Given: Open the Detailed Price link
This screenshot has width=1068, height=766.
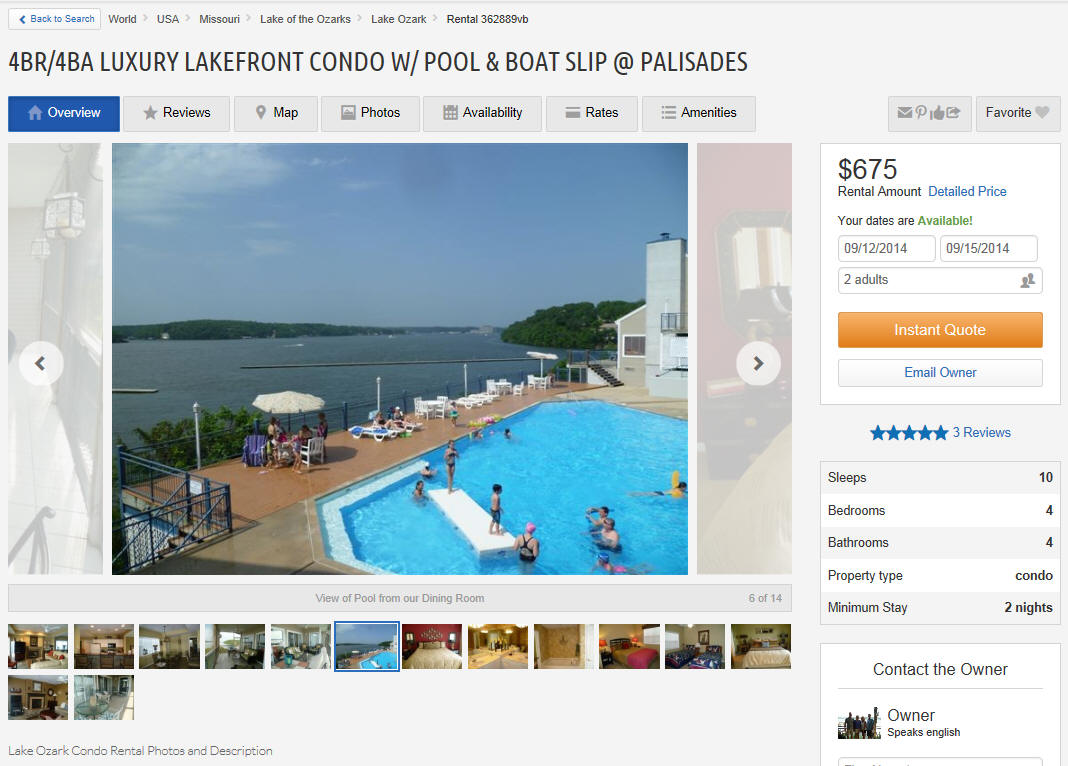Looking at the screenshot, I should pos(967,191).
